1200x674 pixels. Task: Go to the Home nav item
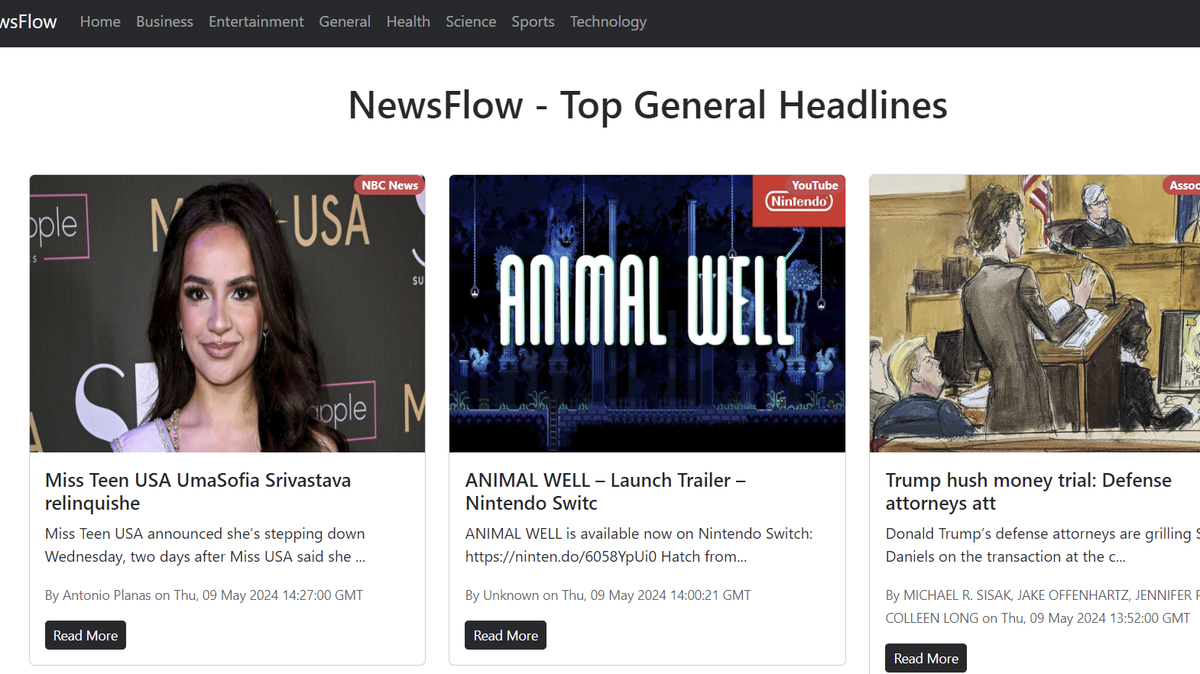[100, 21]
